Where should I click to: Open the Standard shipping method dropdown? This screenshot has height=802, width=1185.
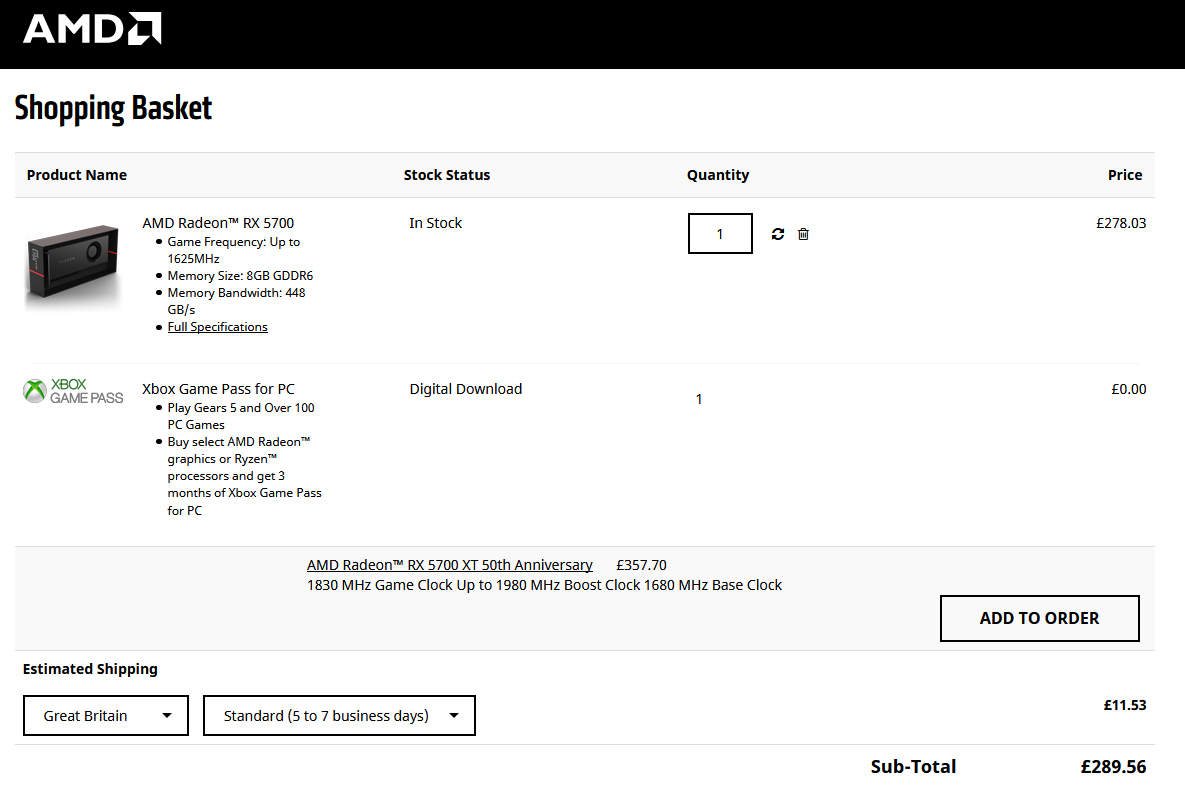339,716
